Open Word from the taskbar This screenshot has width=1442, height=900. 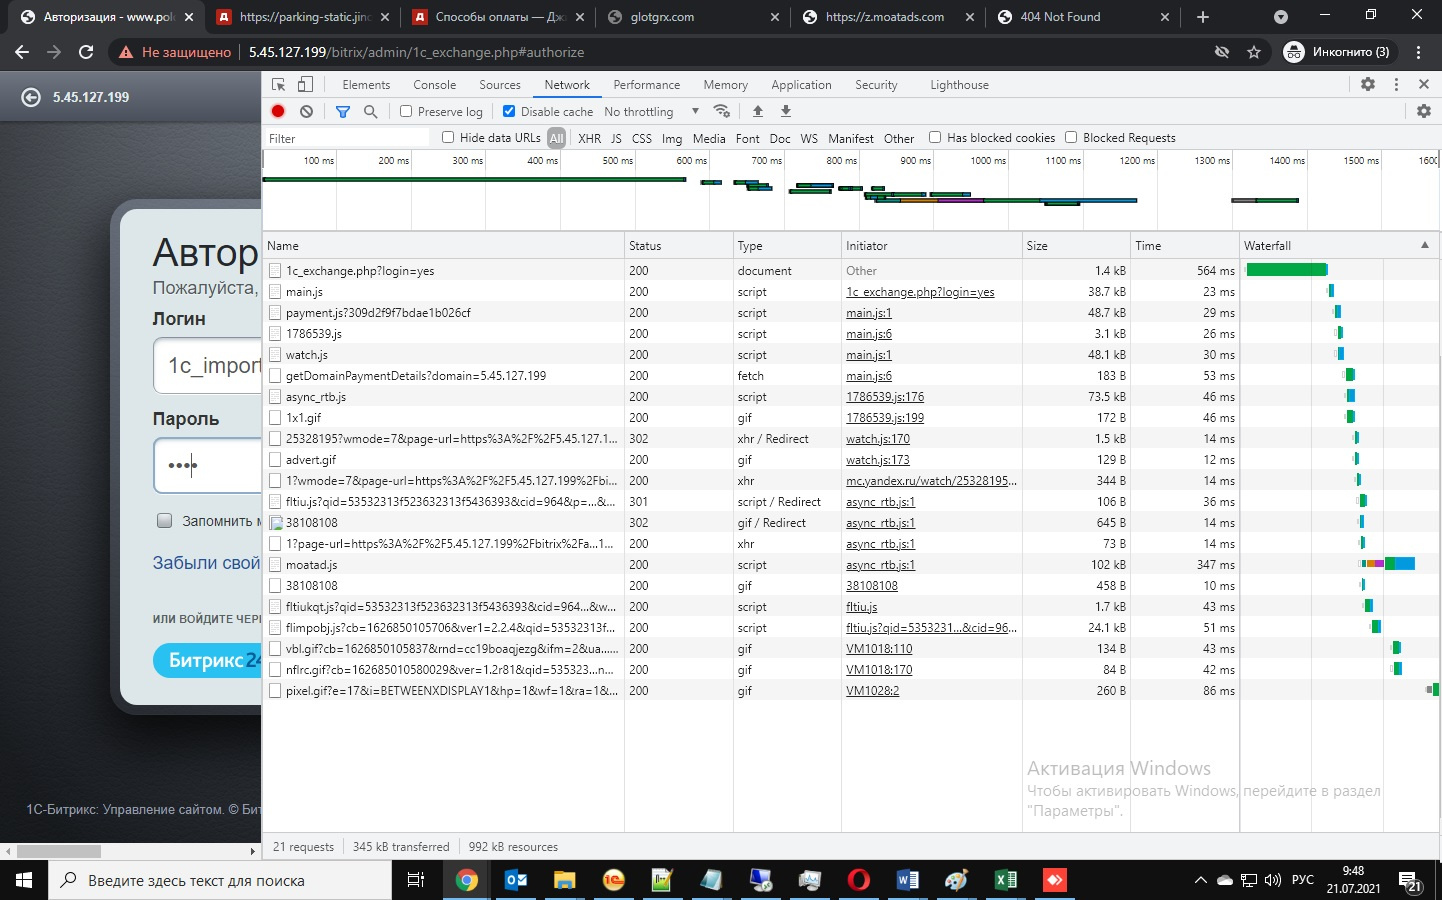tap(908, 880)
